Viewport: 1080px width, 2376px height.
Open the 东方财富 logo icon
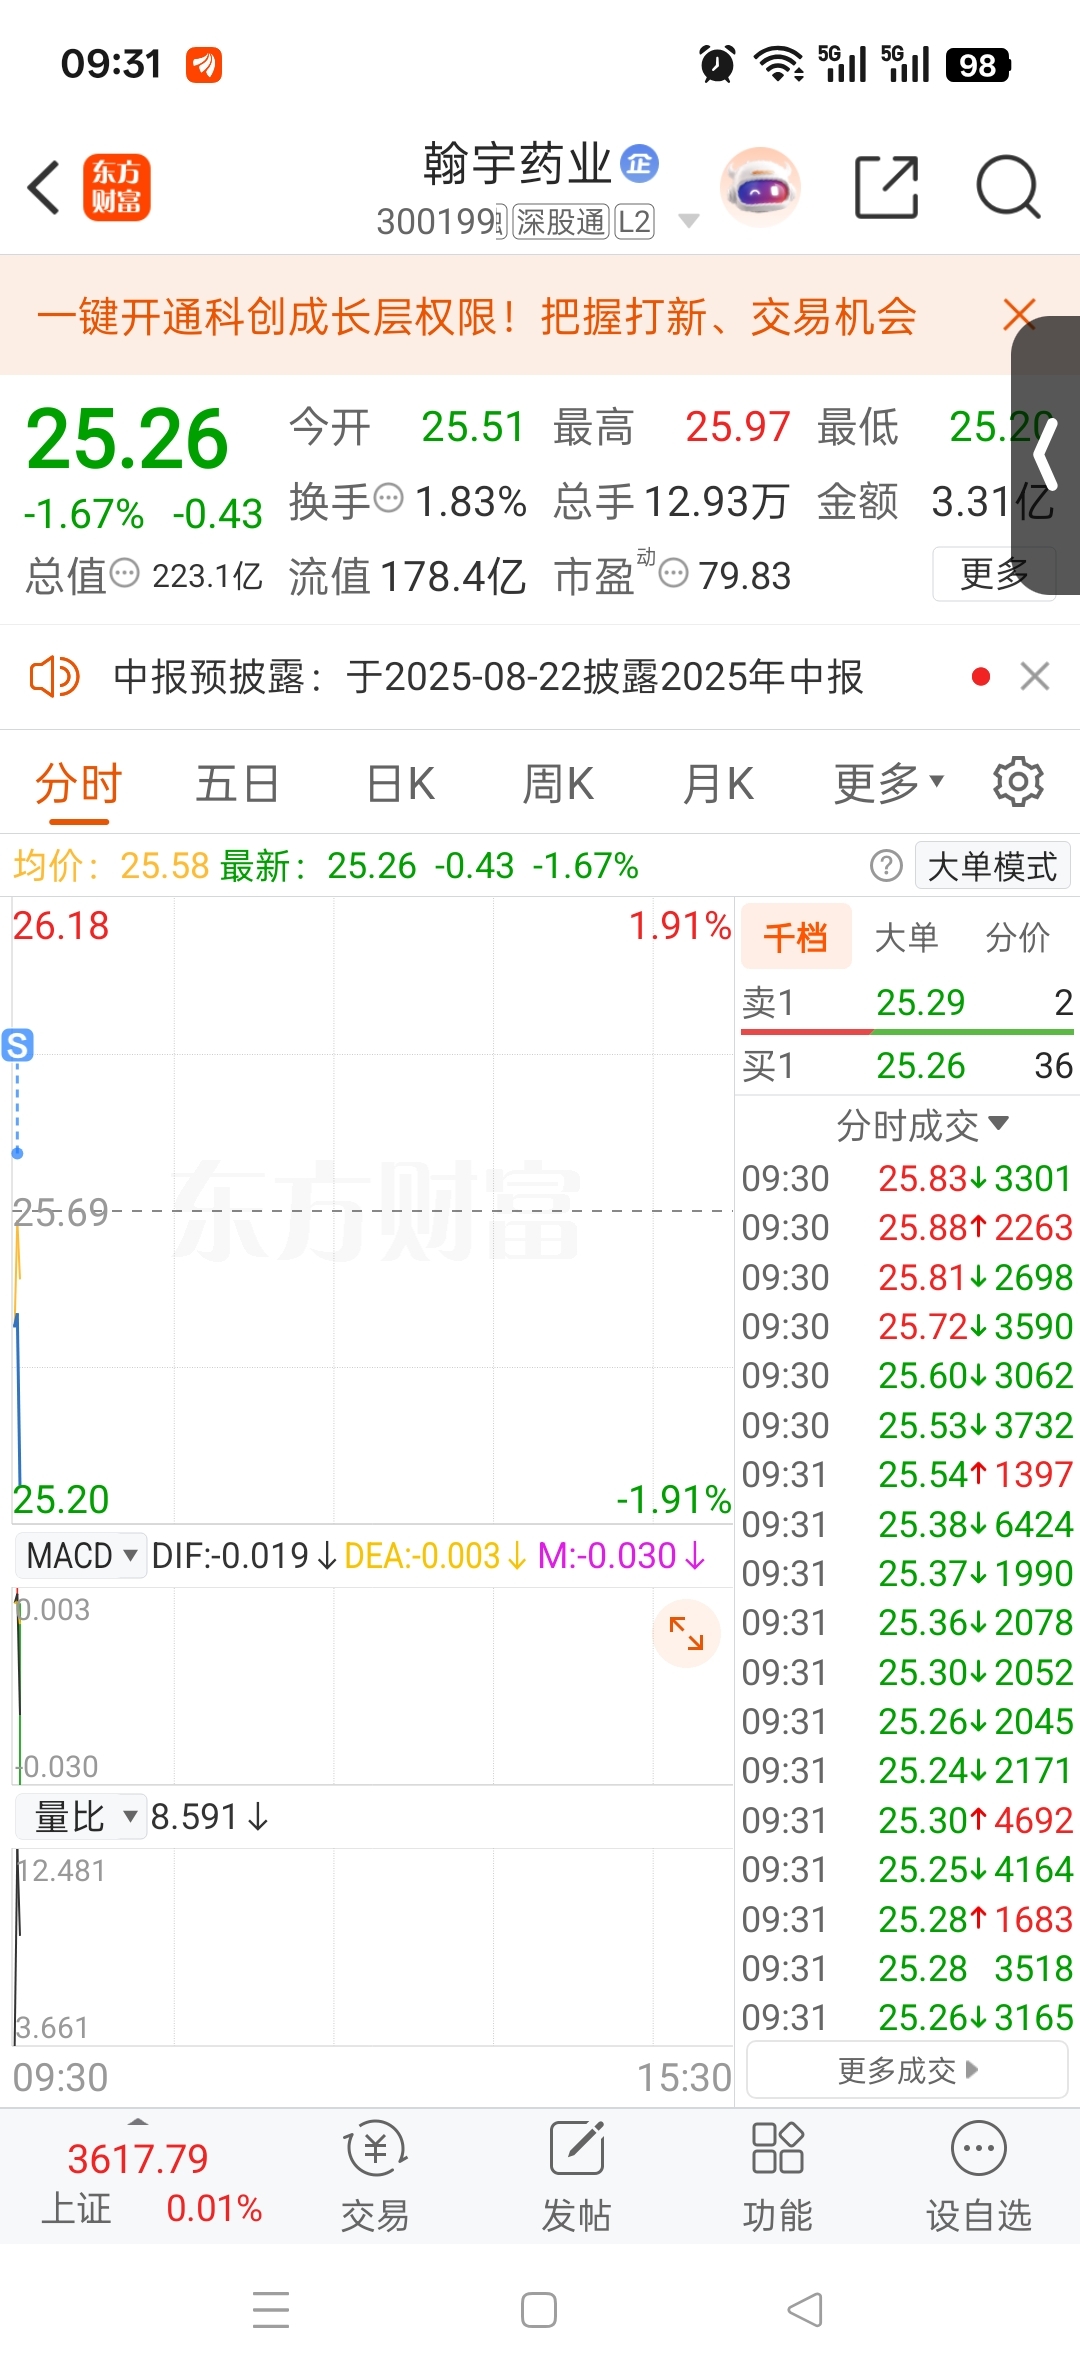click(x=116, y=187)
